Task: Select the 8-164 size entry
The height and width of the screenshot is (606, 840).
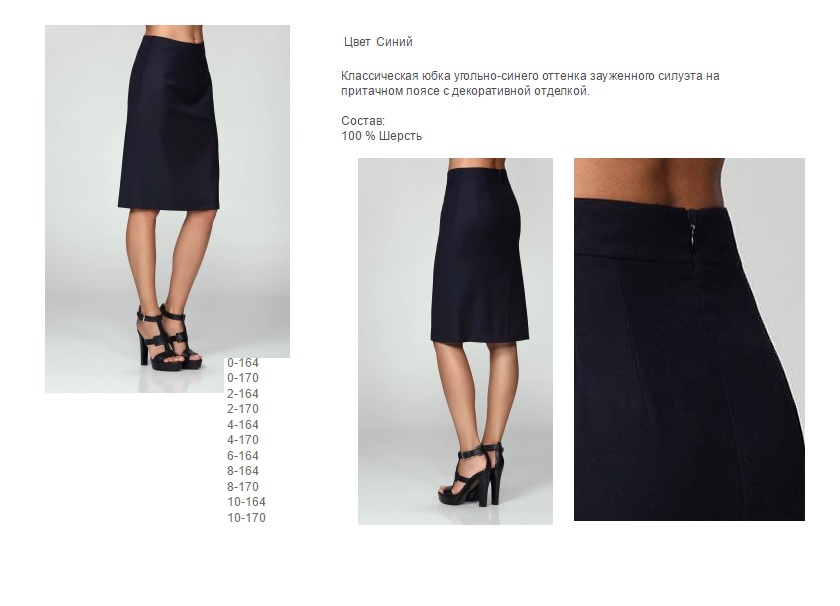Action: click(x=243, y=471)
